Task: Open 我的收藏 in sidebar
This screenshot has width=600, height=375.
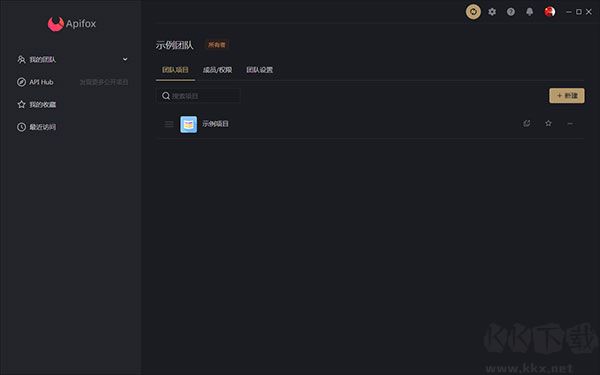Action: tap(43, 104)
